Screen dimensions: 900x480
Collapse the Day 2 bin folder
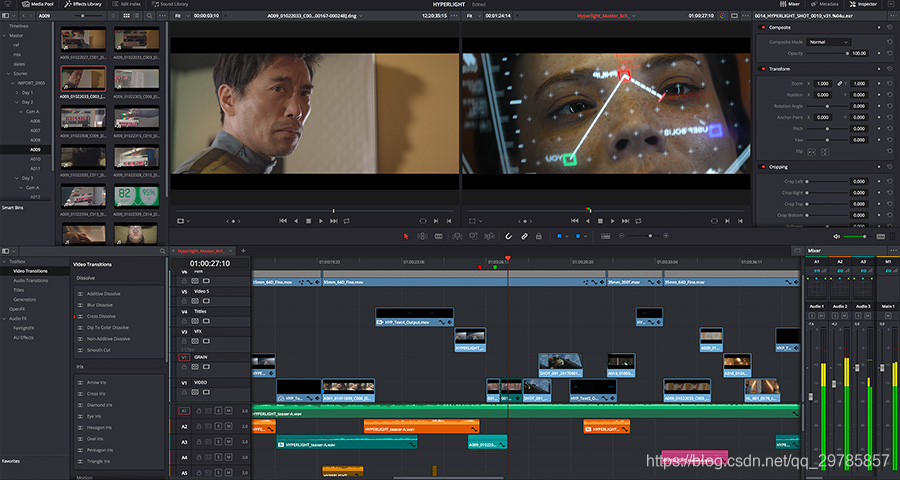click(18, 102)
